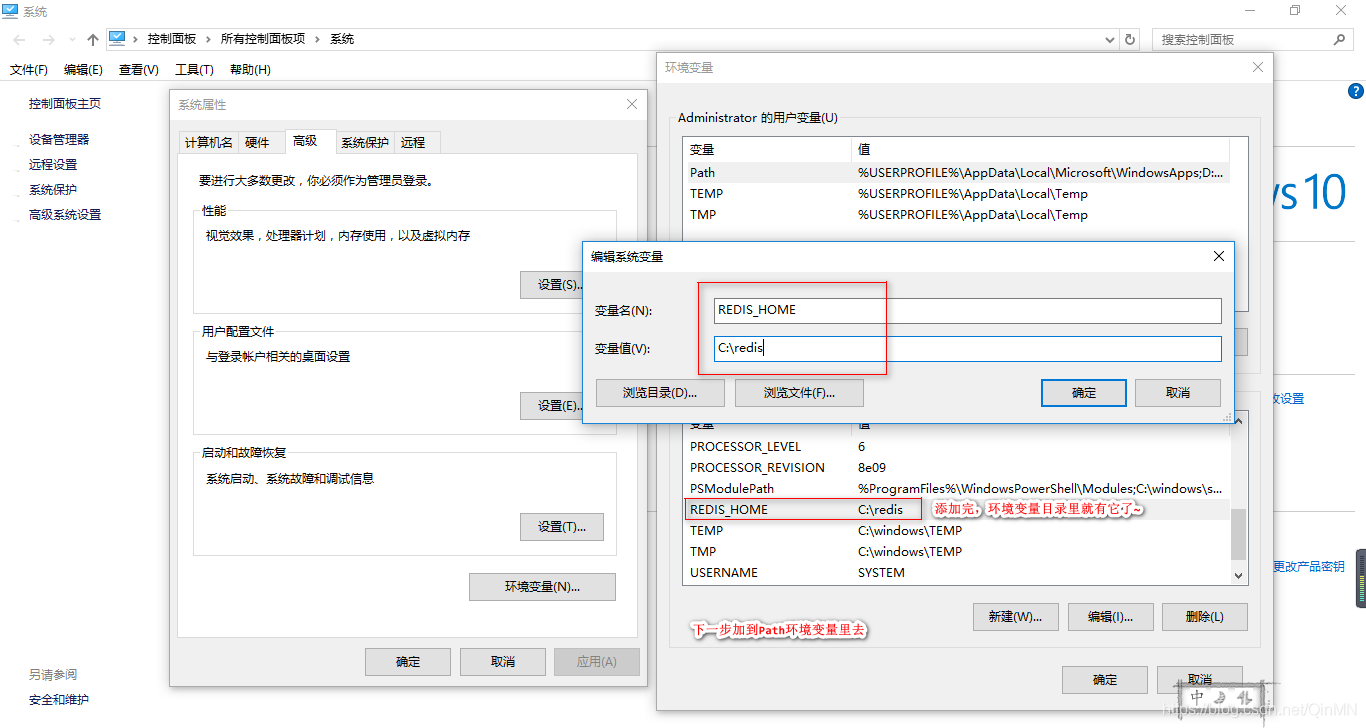The width and height of the screenshot is (1366, 728).
Task: Click 取消 in System Properties dialog
Action: pos(503,662)
